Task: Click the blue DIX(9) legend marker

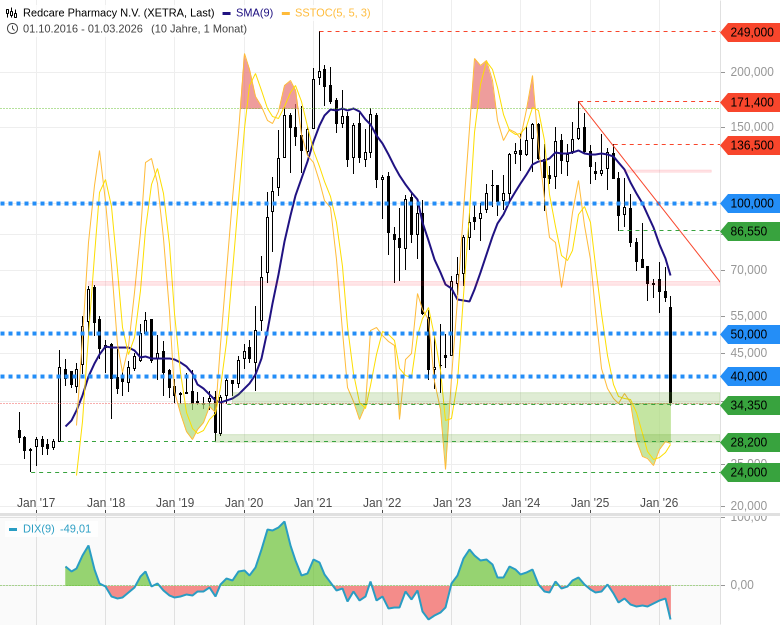Action: (13, 529)
